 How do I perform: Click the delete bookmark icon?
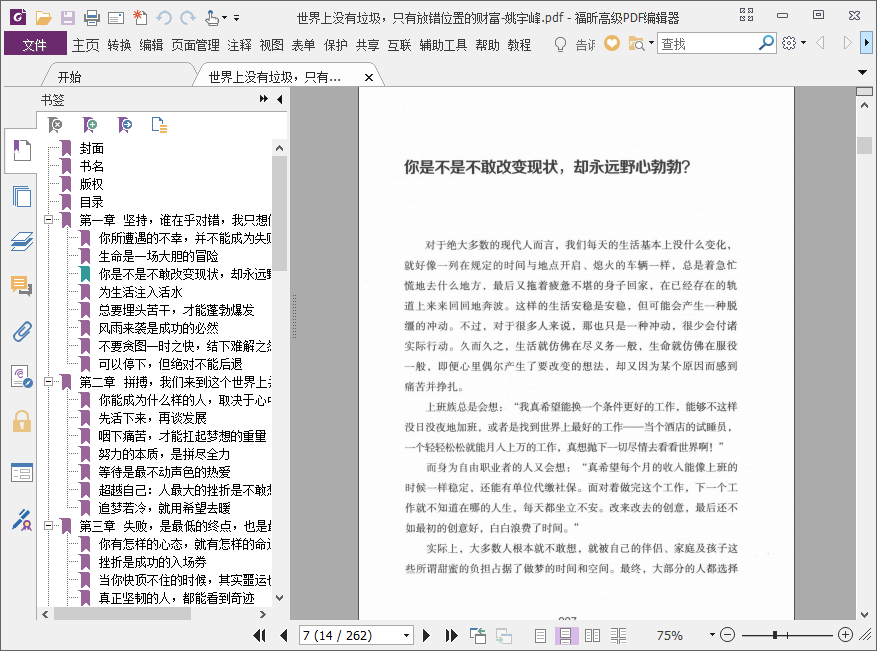(57, 125)
